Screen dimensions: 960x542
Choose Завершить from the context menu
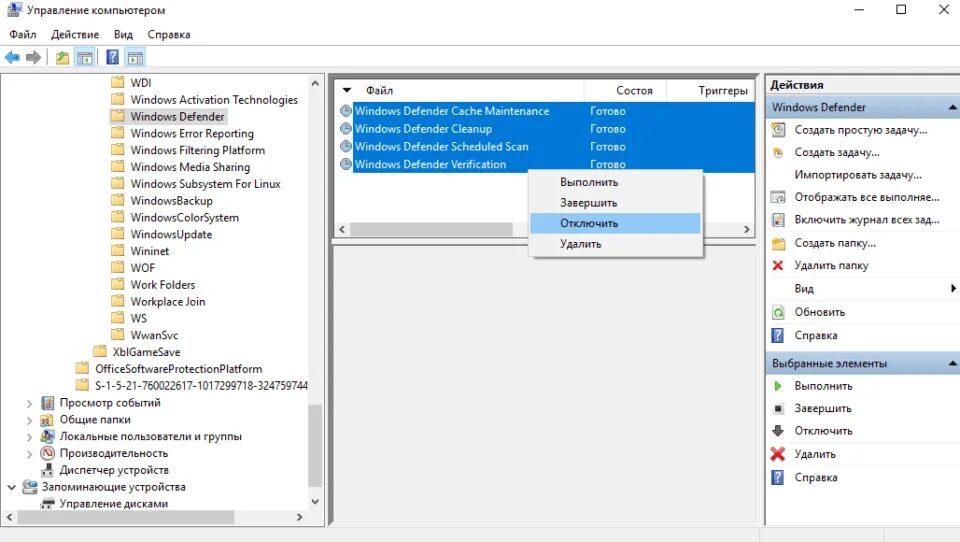[x=615, y=203]
